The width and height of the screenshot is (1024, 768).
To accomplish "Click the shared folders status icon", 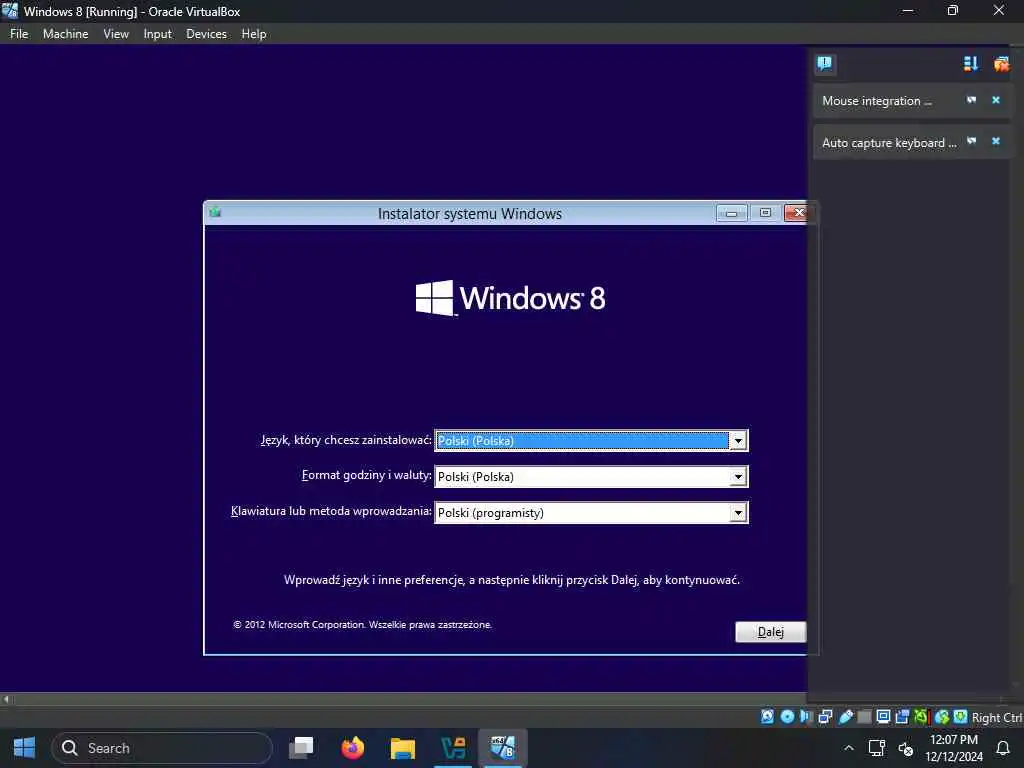I will pyautogui.click(x=864, y=716).
